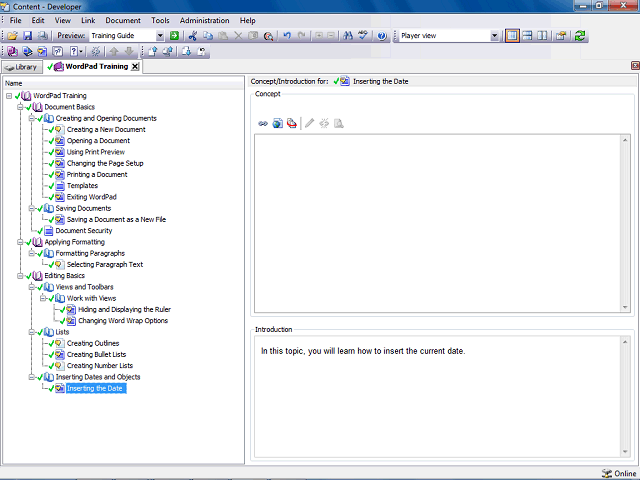The image size is (640, 480).
Task: Open the Player view dropdown
Action: (x=494, y=36)
